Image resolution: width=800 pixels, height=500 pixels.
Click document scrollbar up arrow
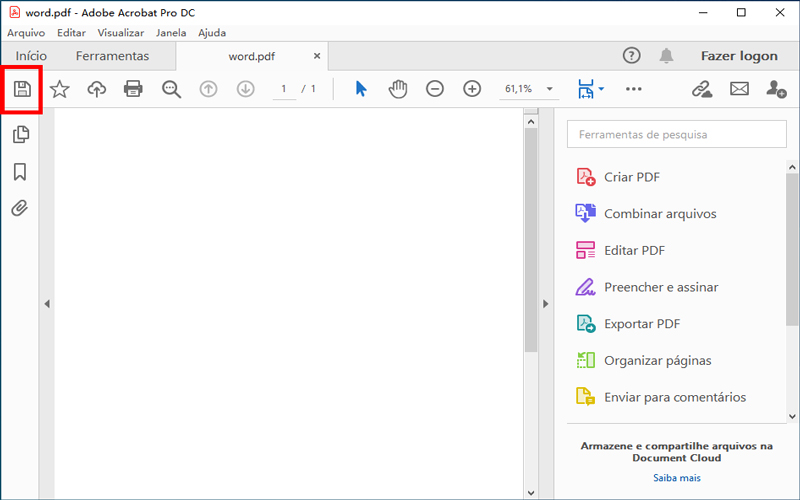[531, 122]
